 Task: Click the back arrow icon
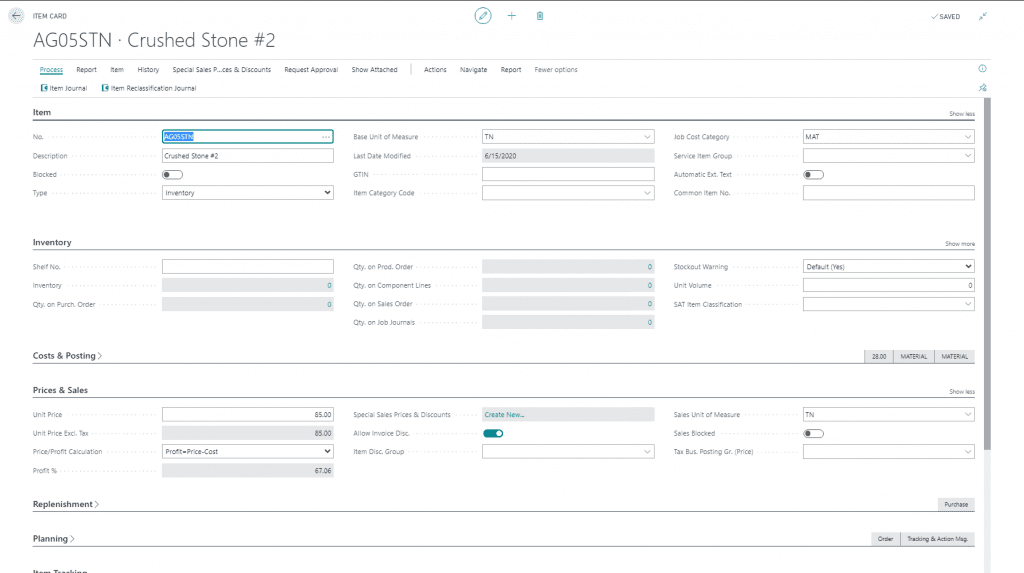tap(16, 16)
